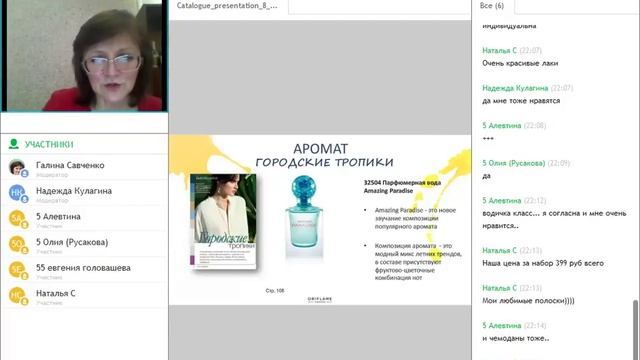Click 5 Алевтина's yellow avatar

(17, 219)
